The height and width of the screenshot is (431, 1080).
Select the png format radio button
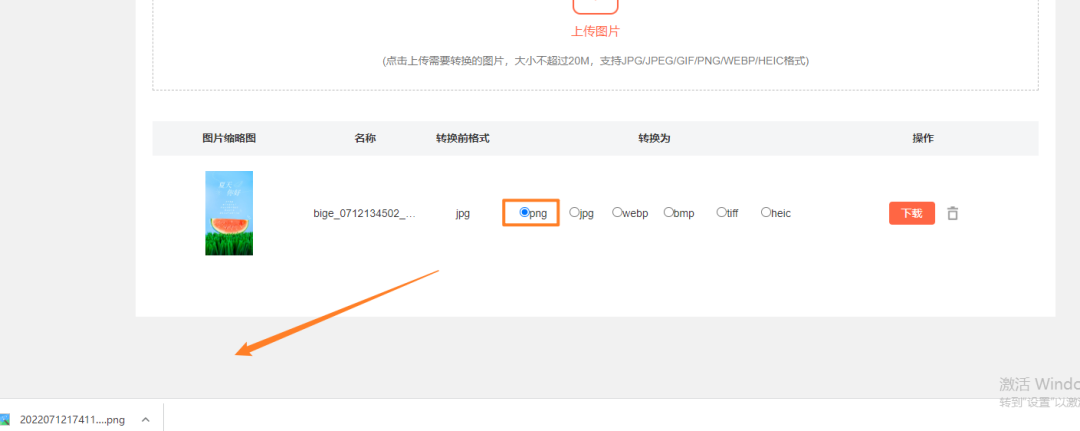pyautogui.click(x=524, y=213)
